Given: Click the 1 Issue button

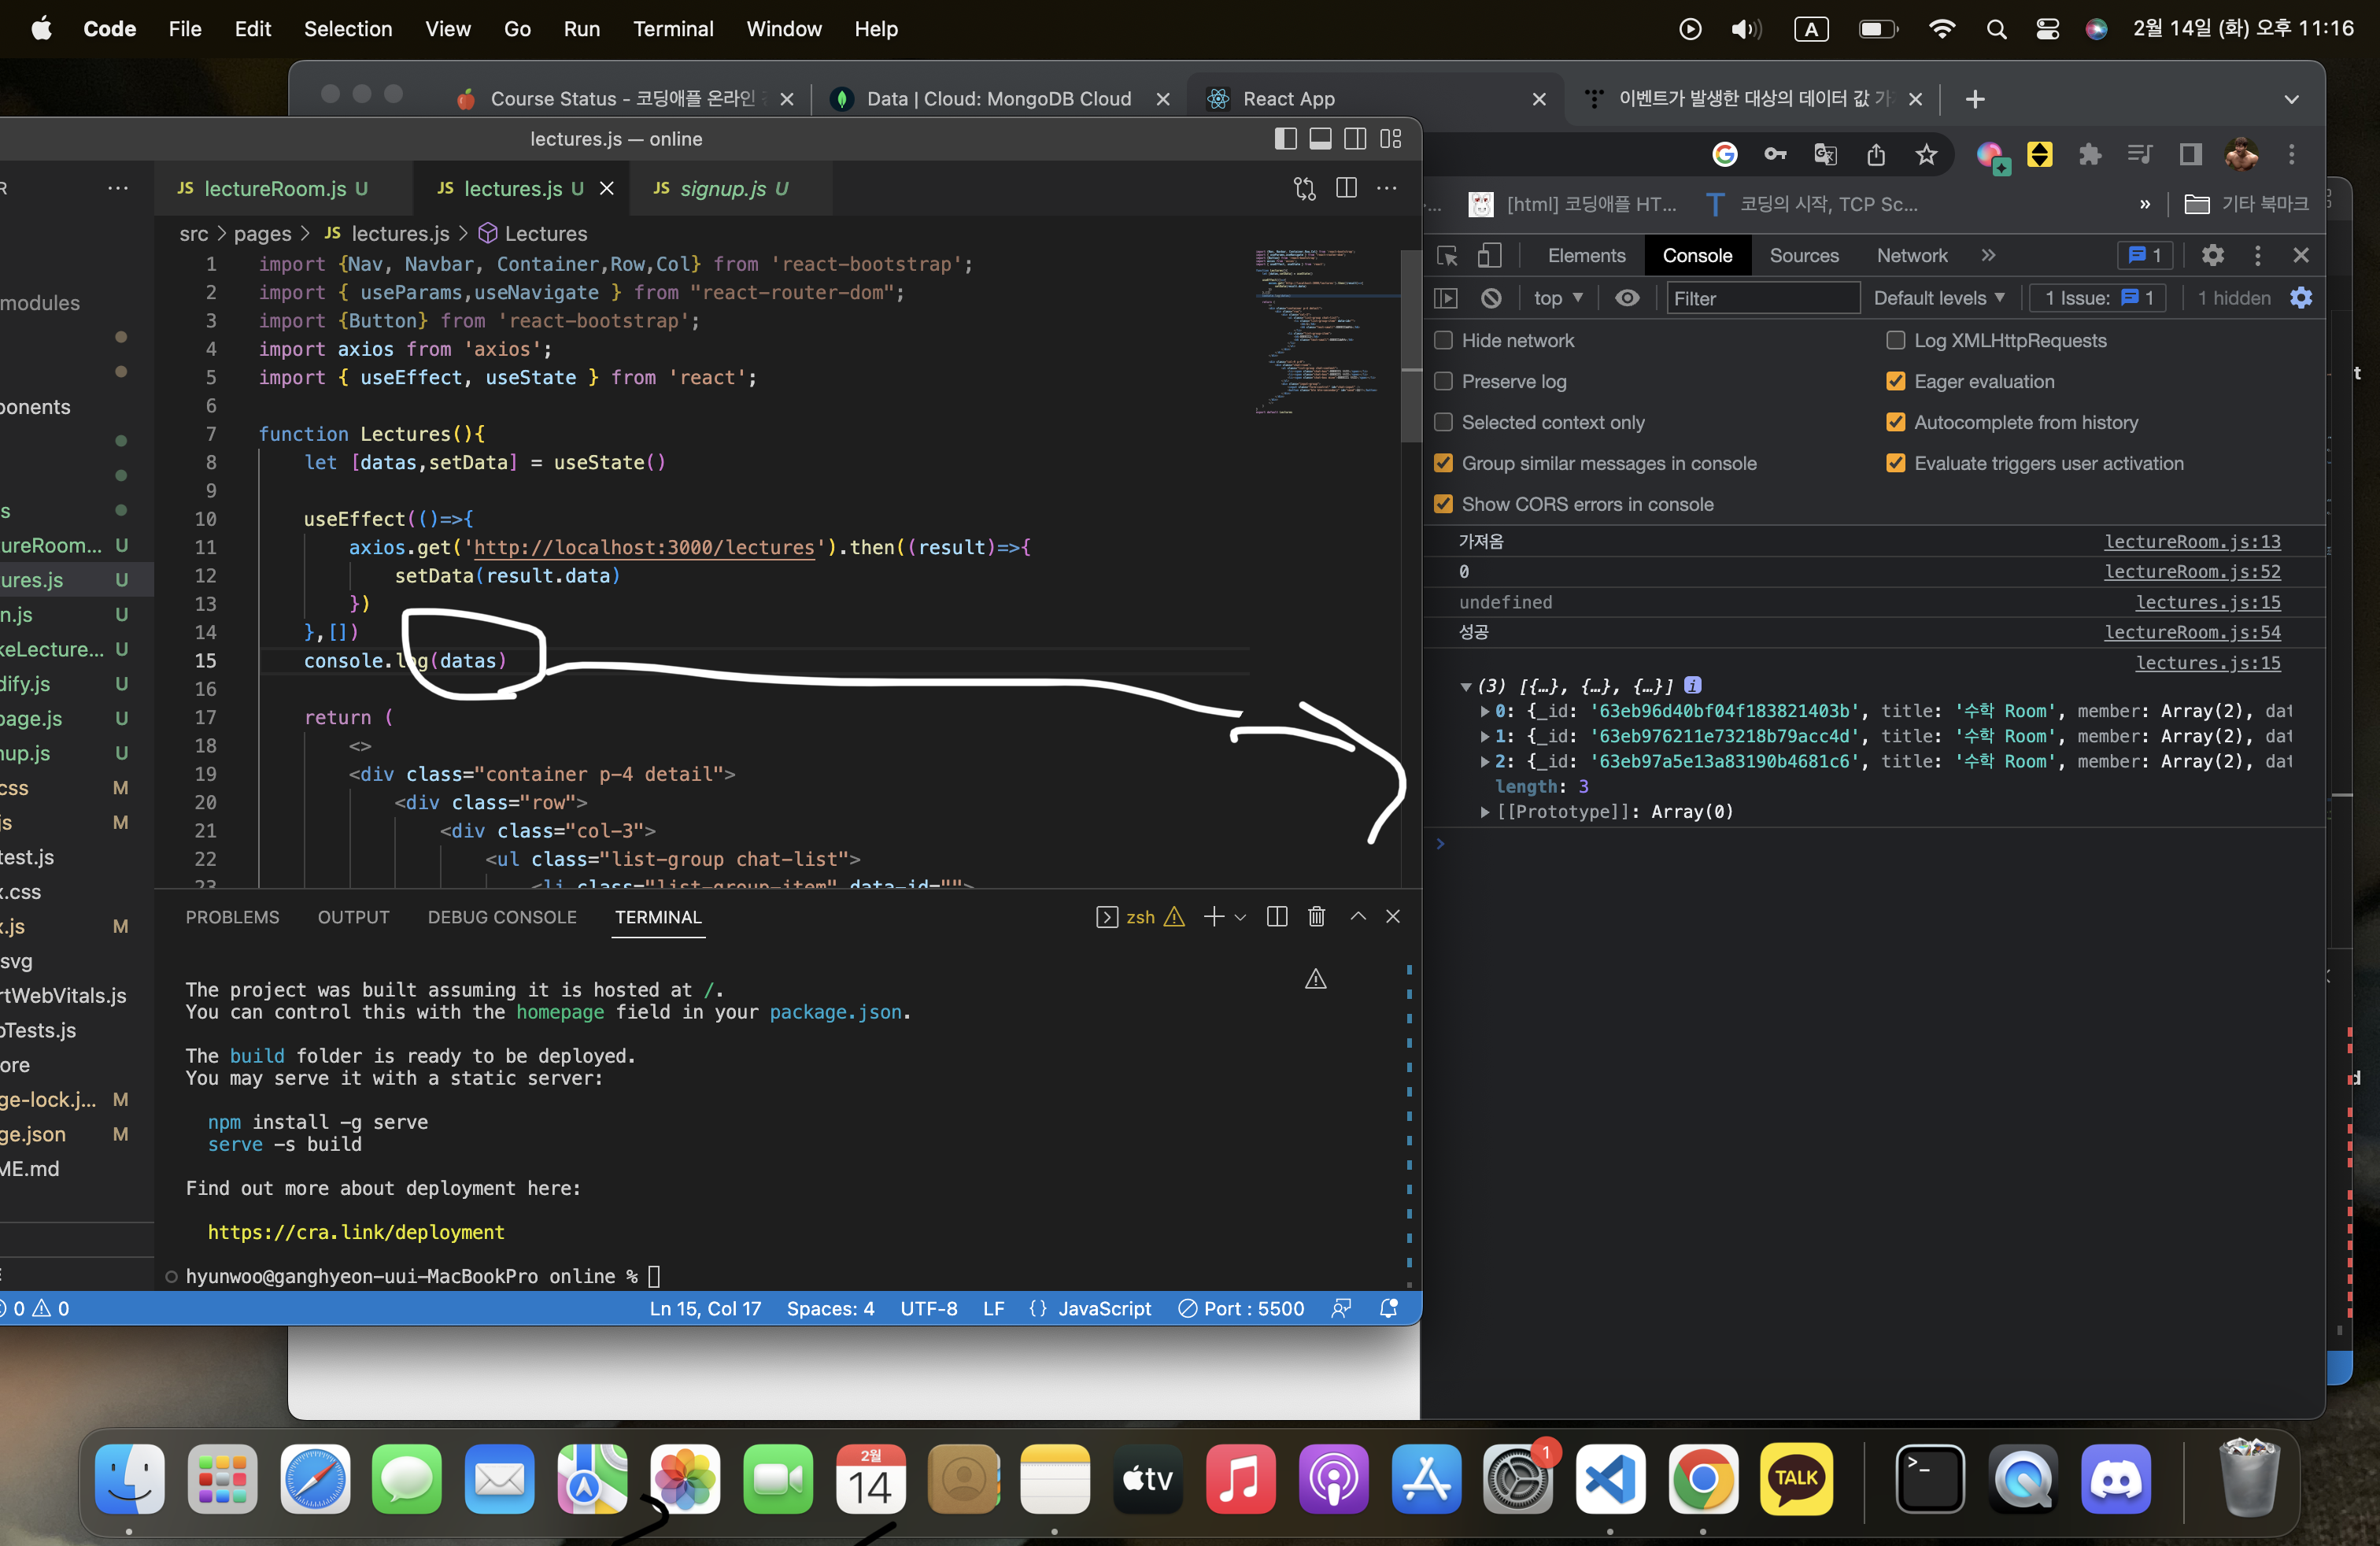Looking at the screenshot, I should tap(2097, 298).
